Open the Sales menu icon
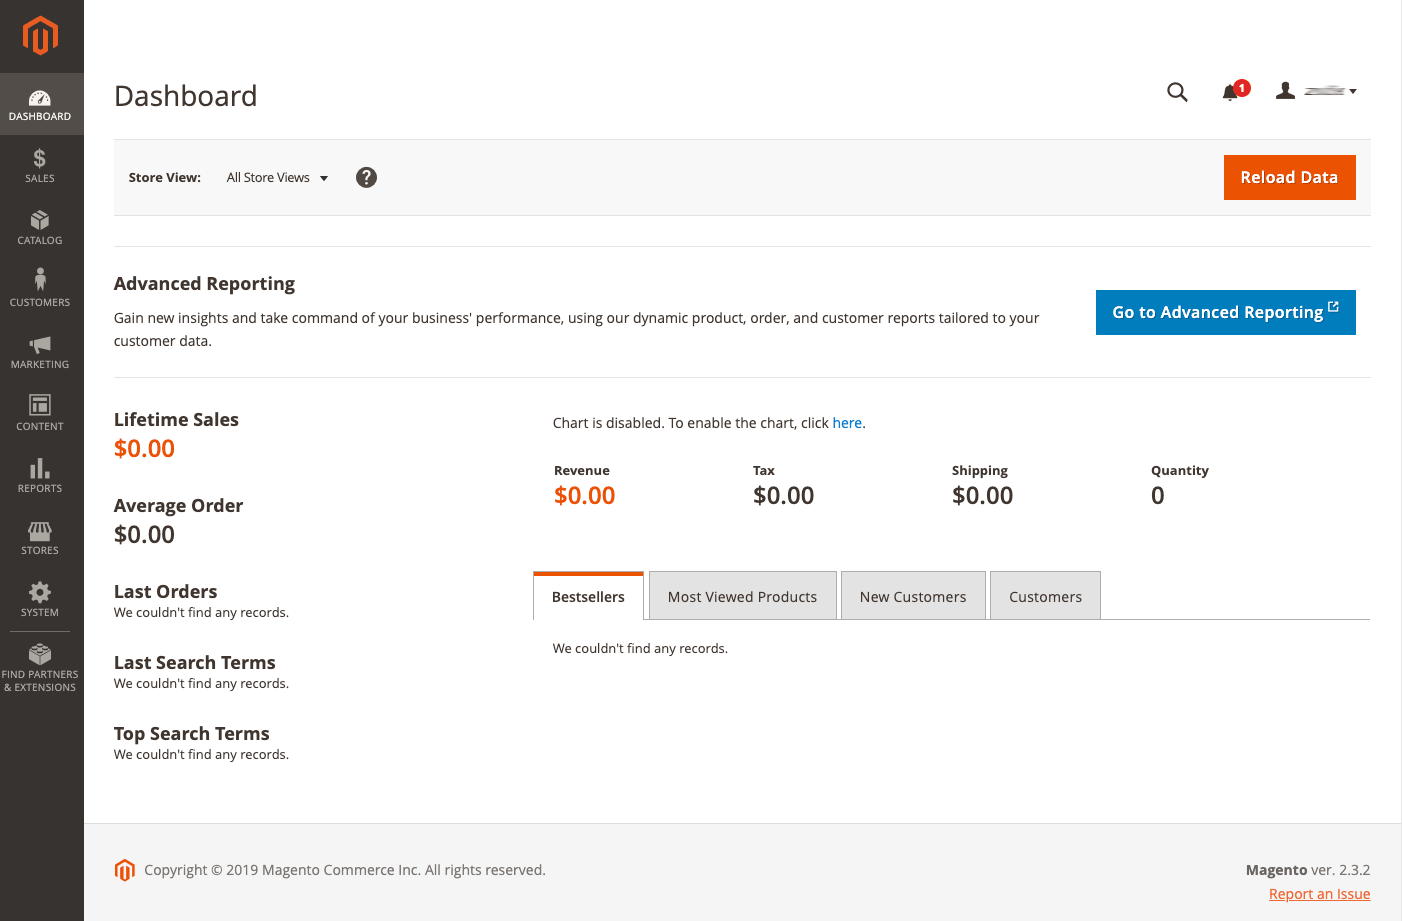The image size is (1402, 921). (40, 158)
